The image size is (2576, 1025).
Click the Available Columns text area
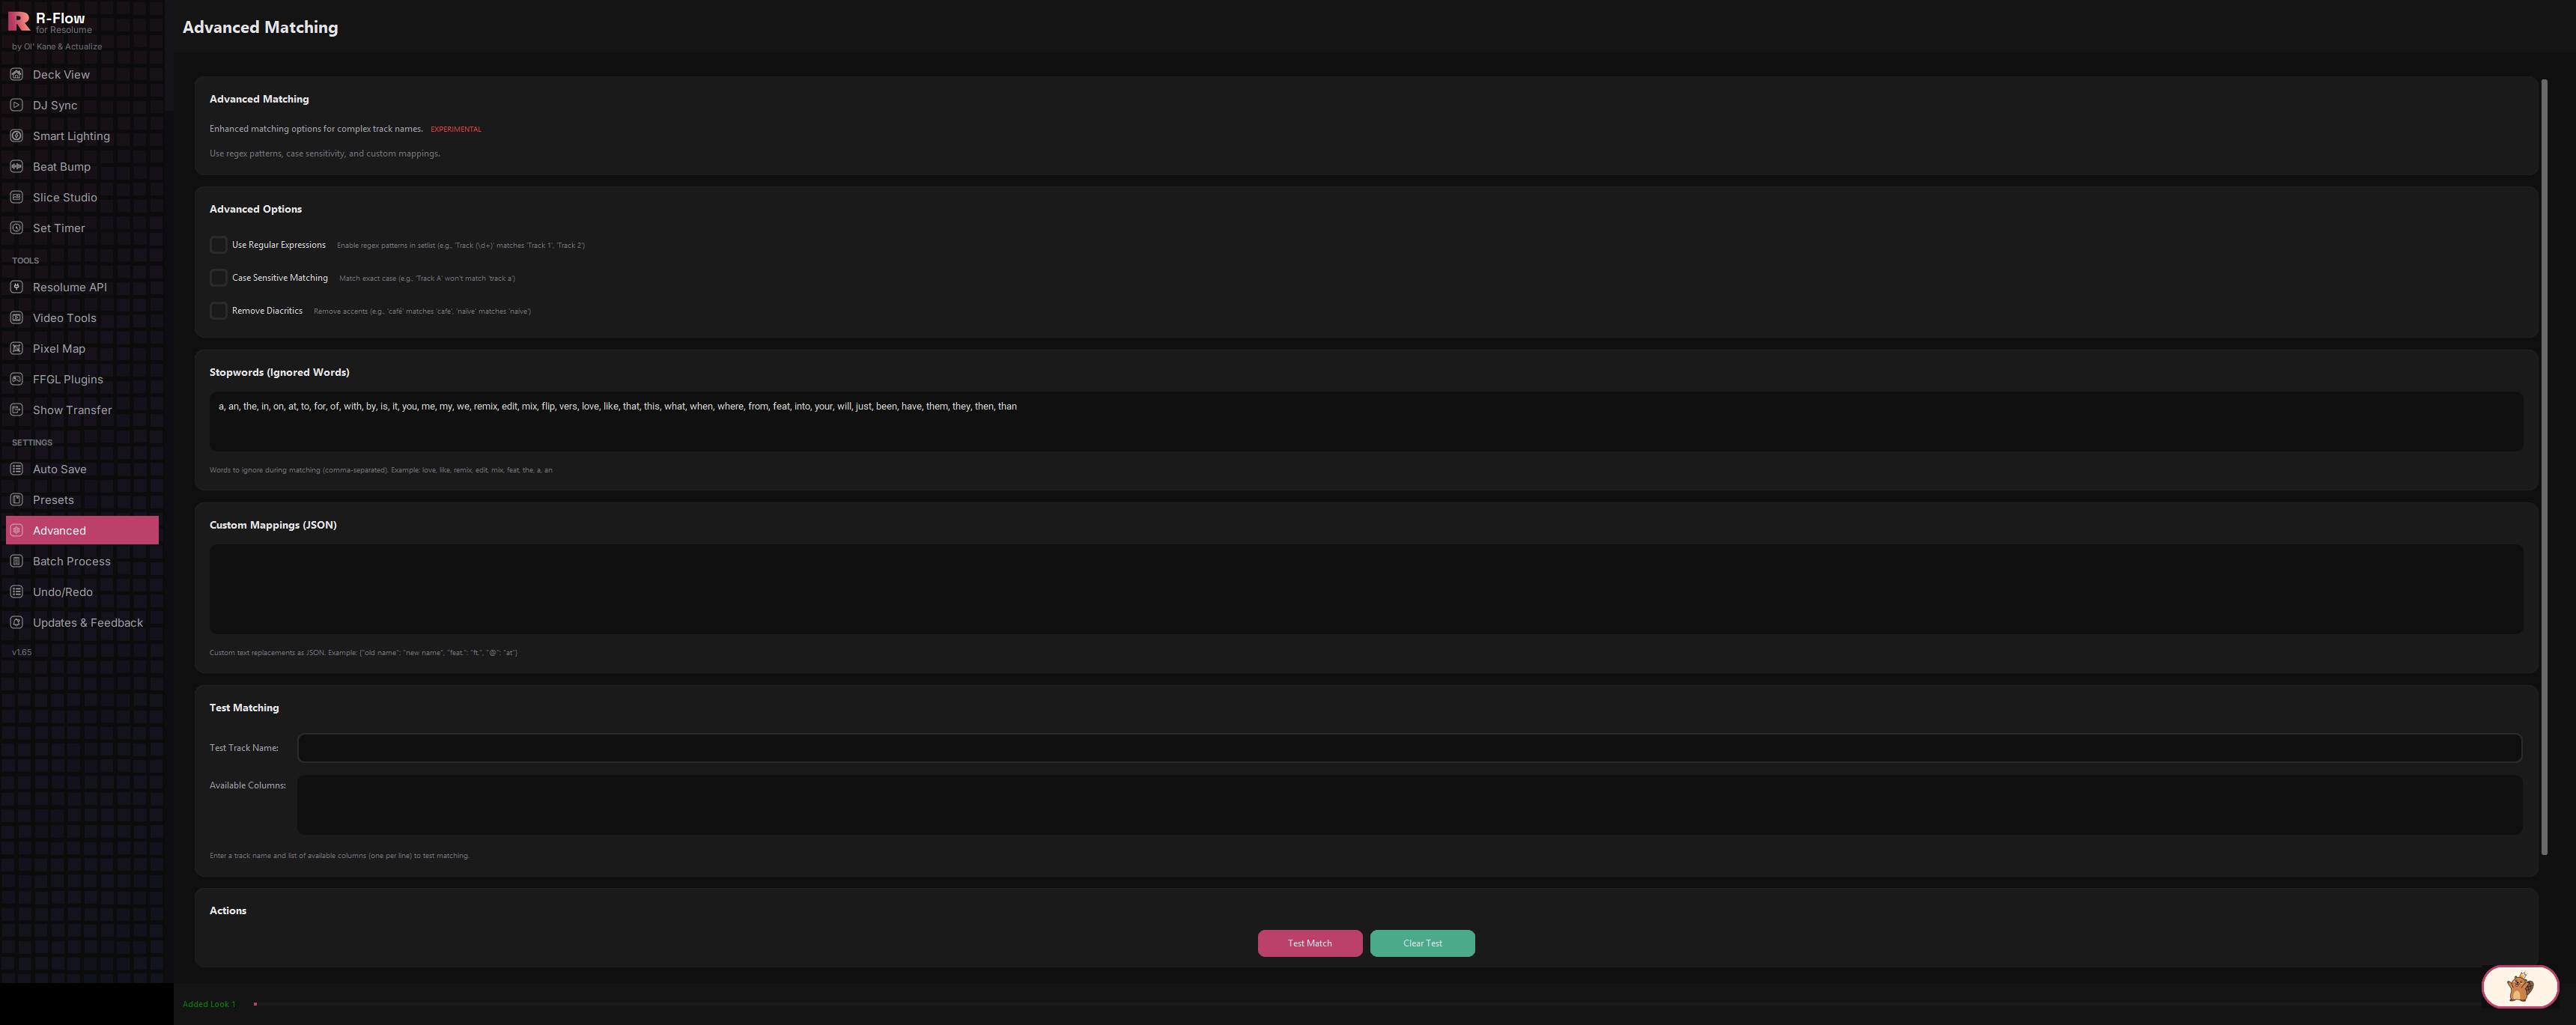1409,805
